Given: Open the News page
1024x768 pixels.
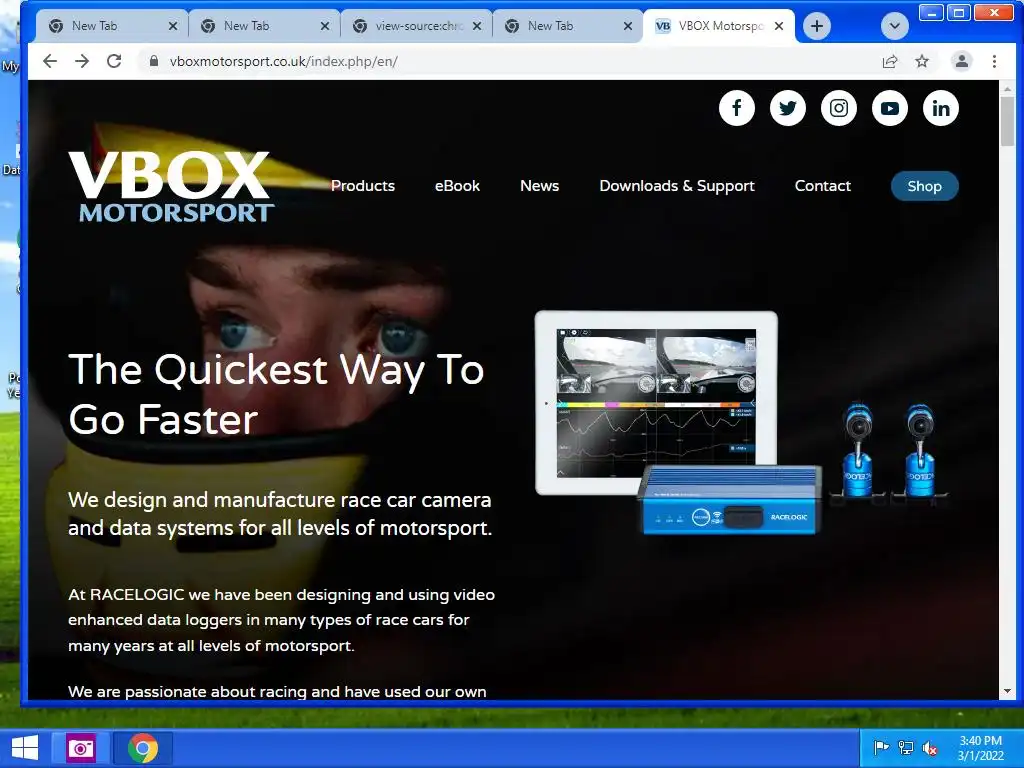Looking at the screenshot, I should [539, 186].
